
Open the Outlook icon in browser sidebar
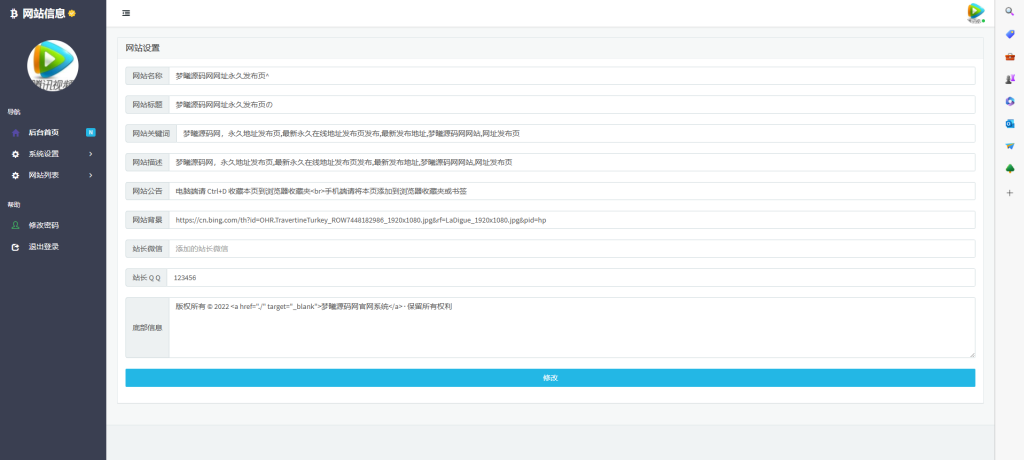pos(1009,123)
